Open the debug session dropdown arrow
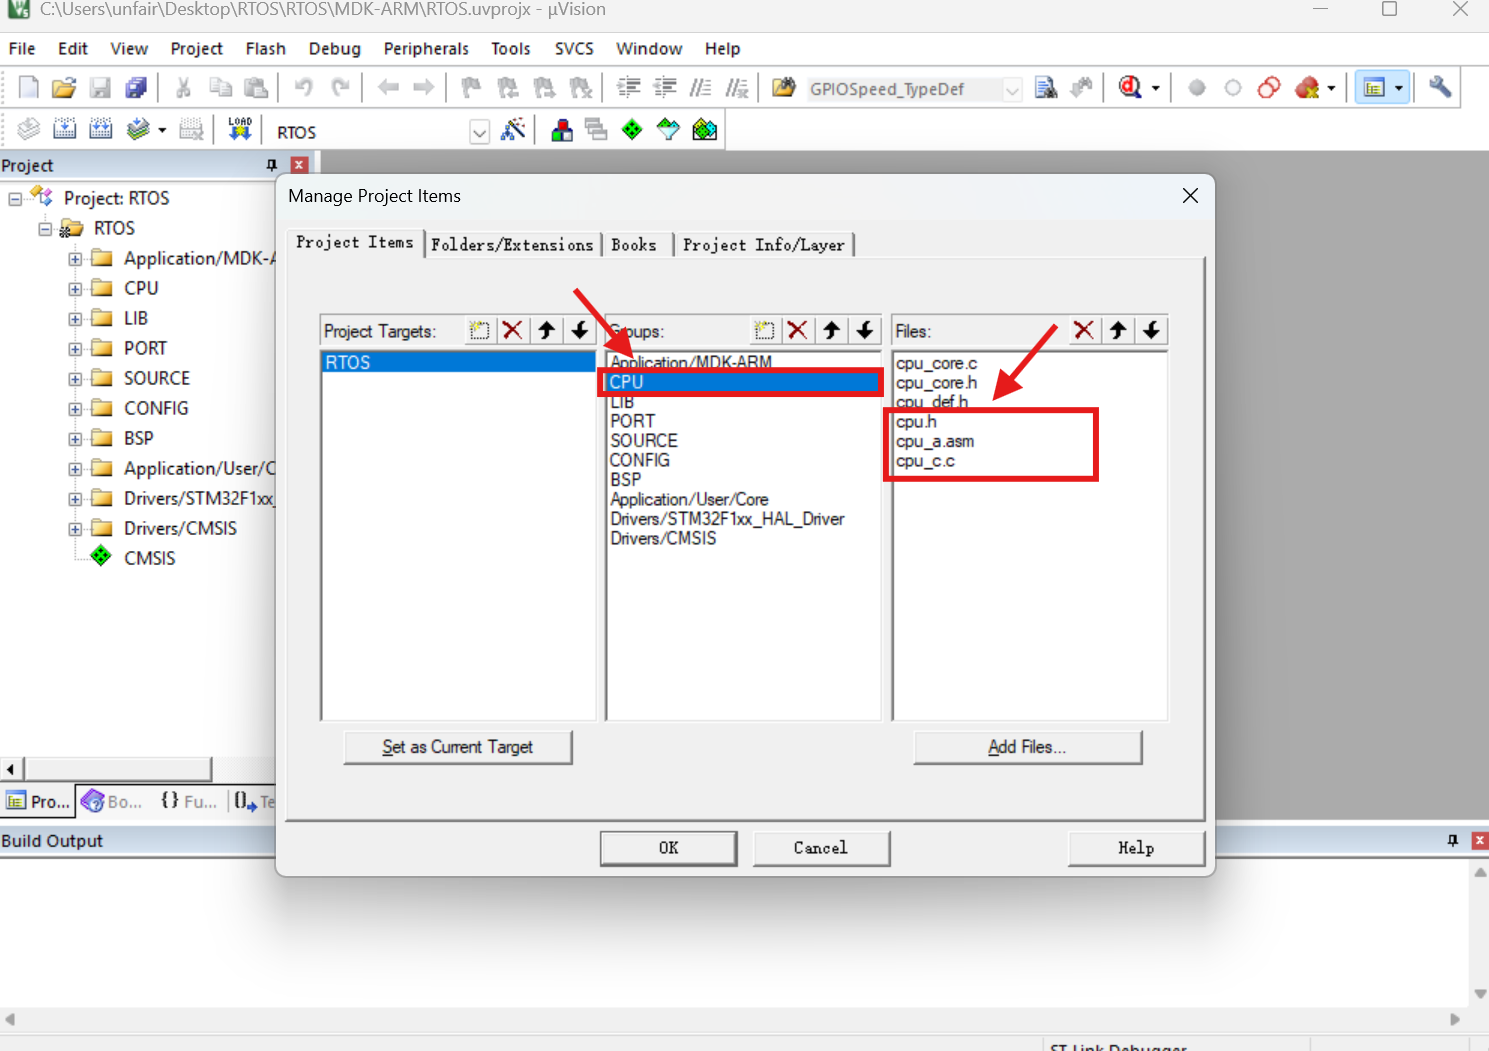The height and width of the screenshot is (1051, 1489). pos(1156,88)
